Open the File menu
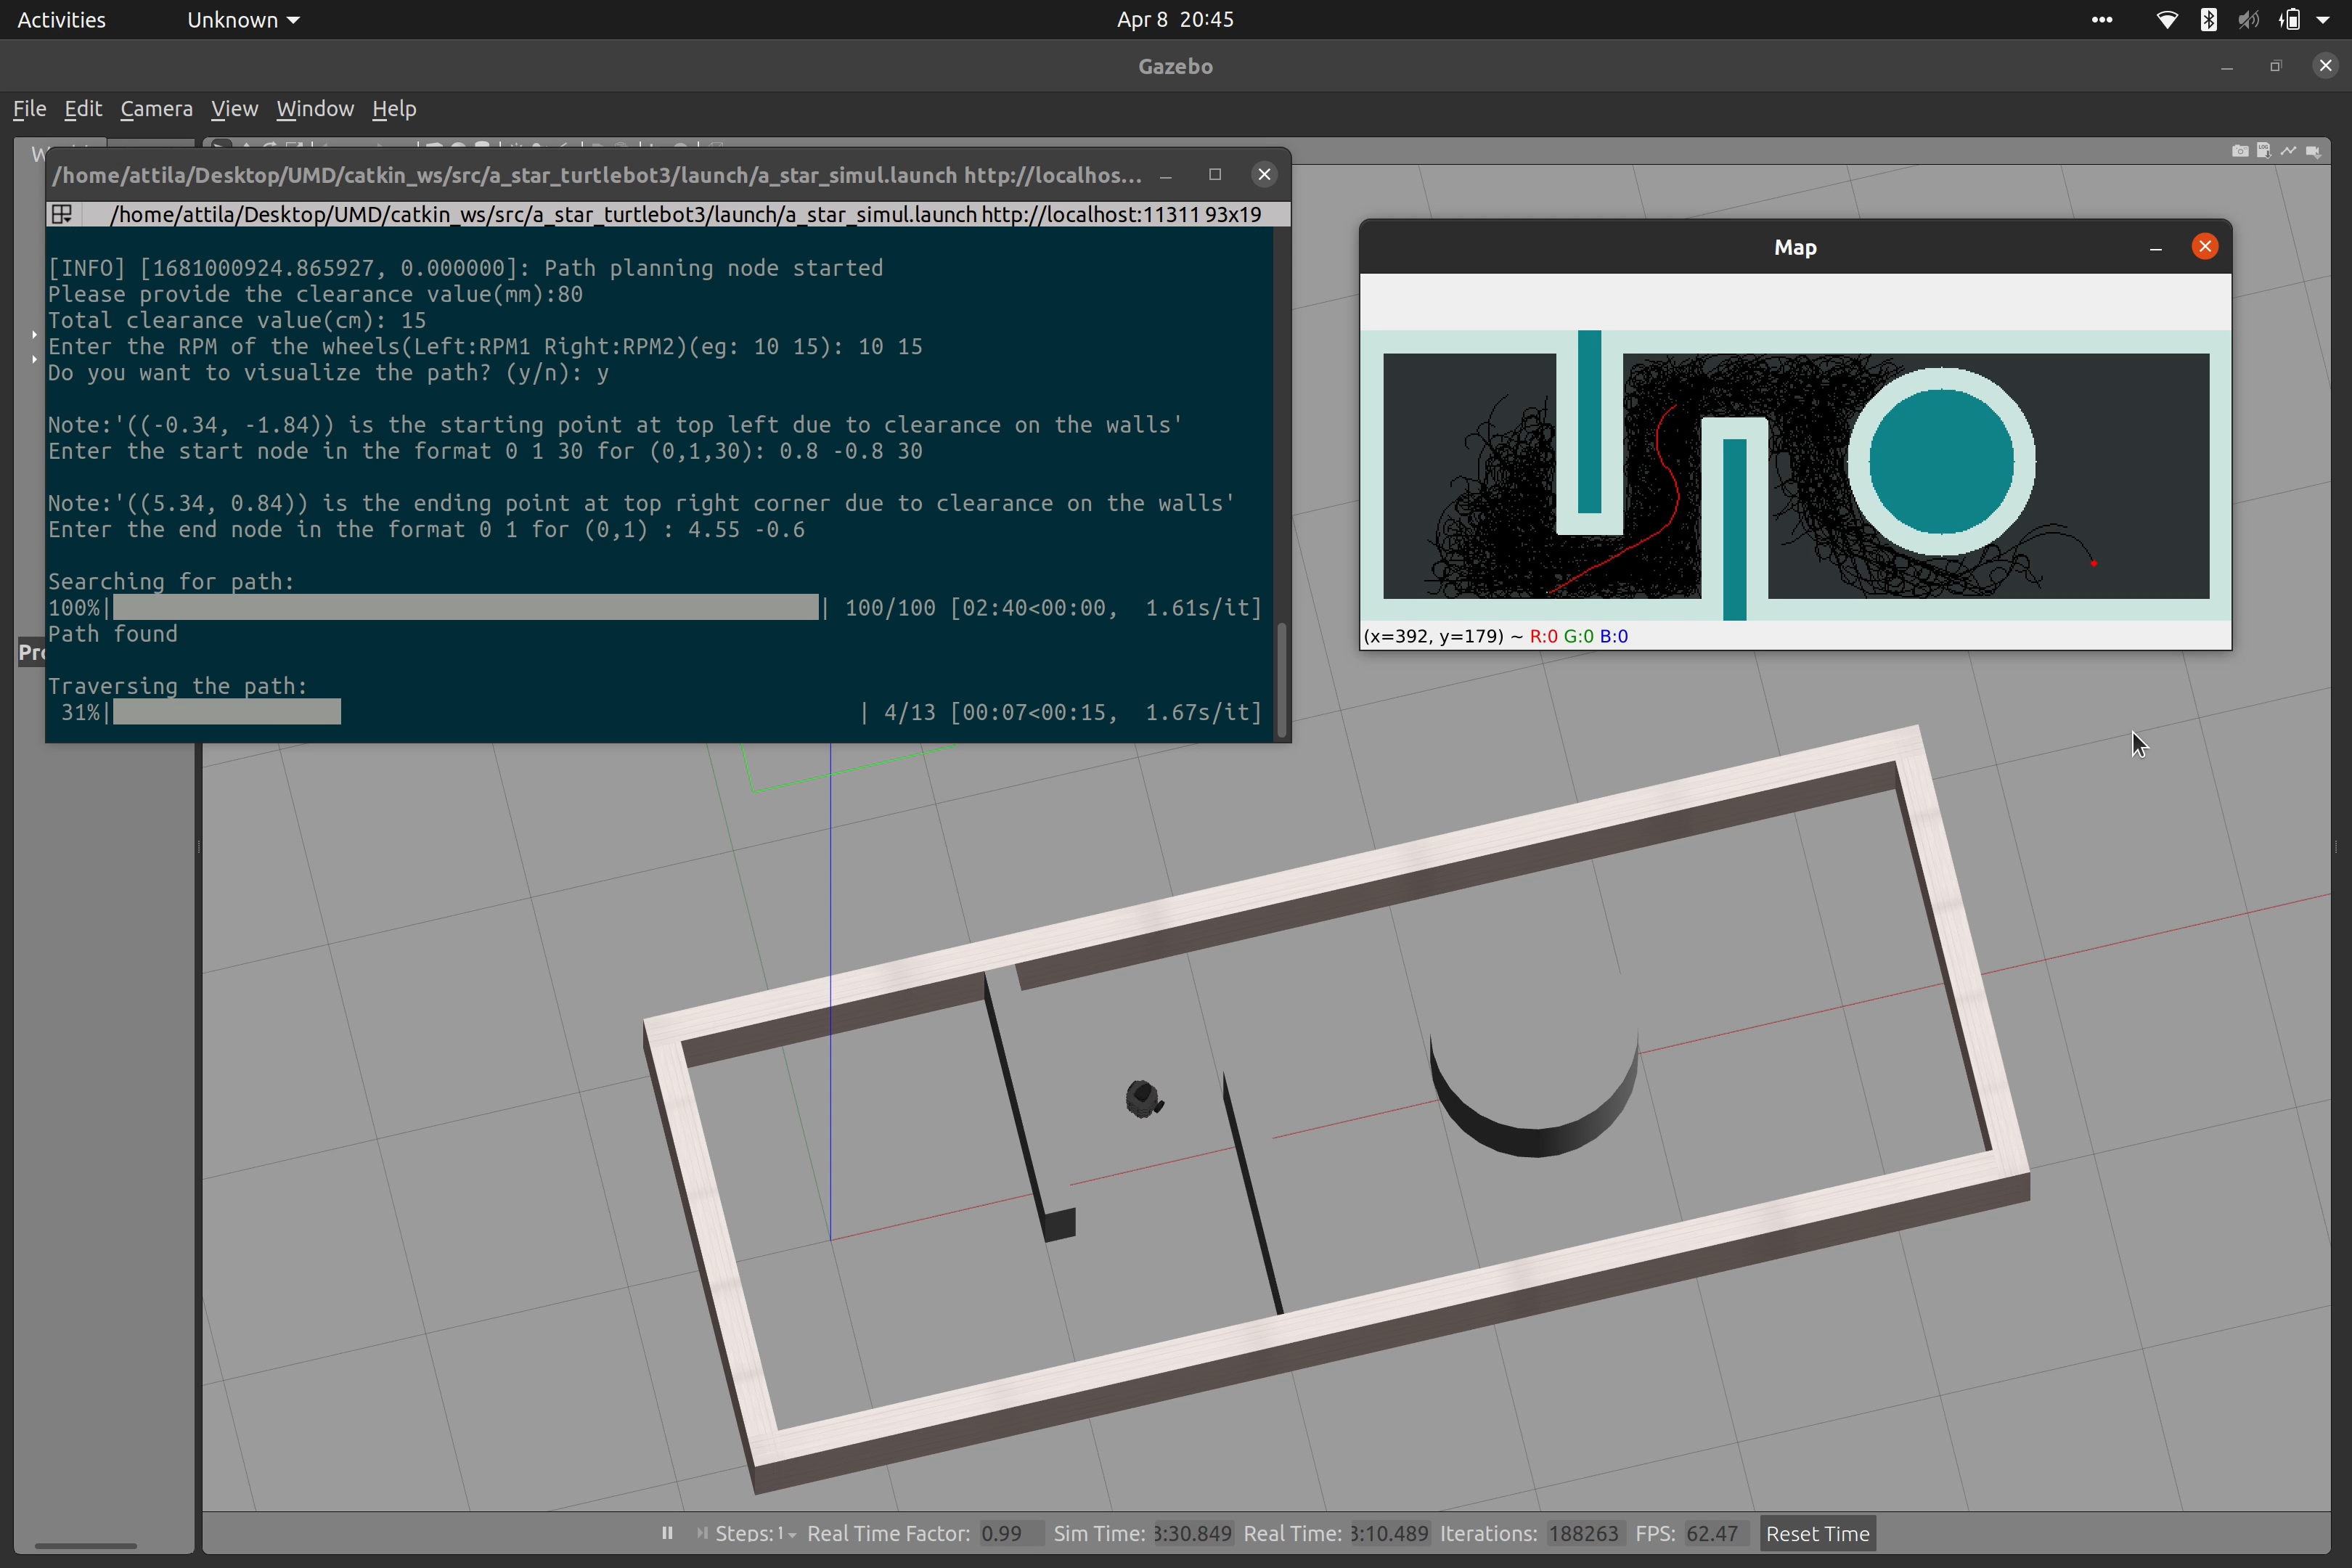Viewport: 2352px width, 1568px height. coord(29,108)
